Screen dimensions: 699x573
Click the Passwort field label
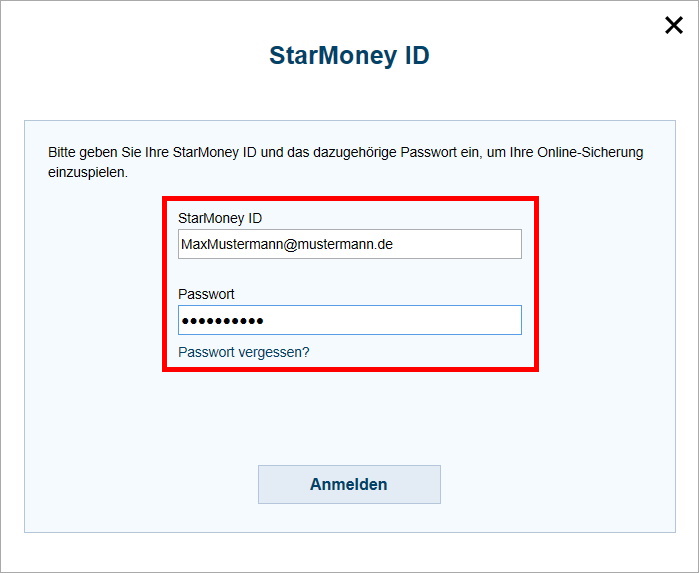[206, 294]
